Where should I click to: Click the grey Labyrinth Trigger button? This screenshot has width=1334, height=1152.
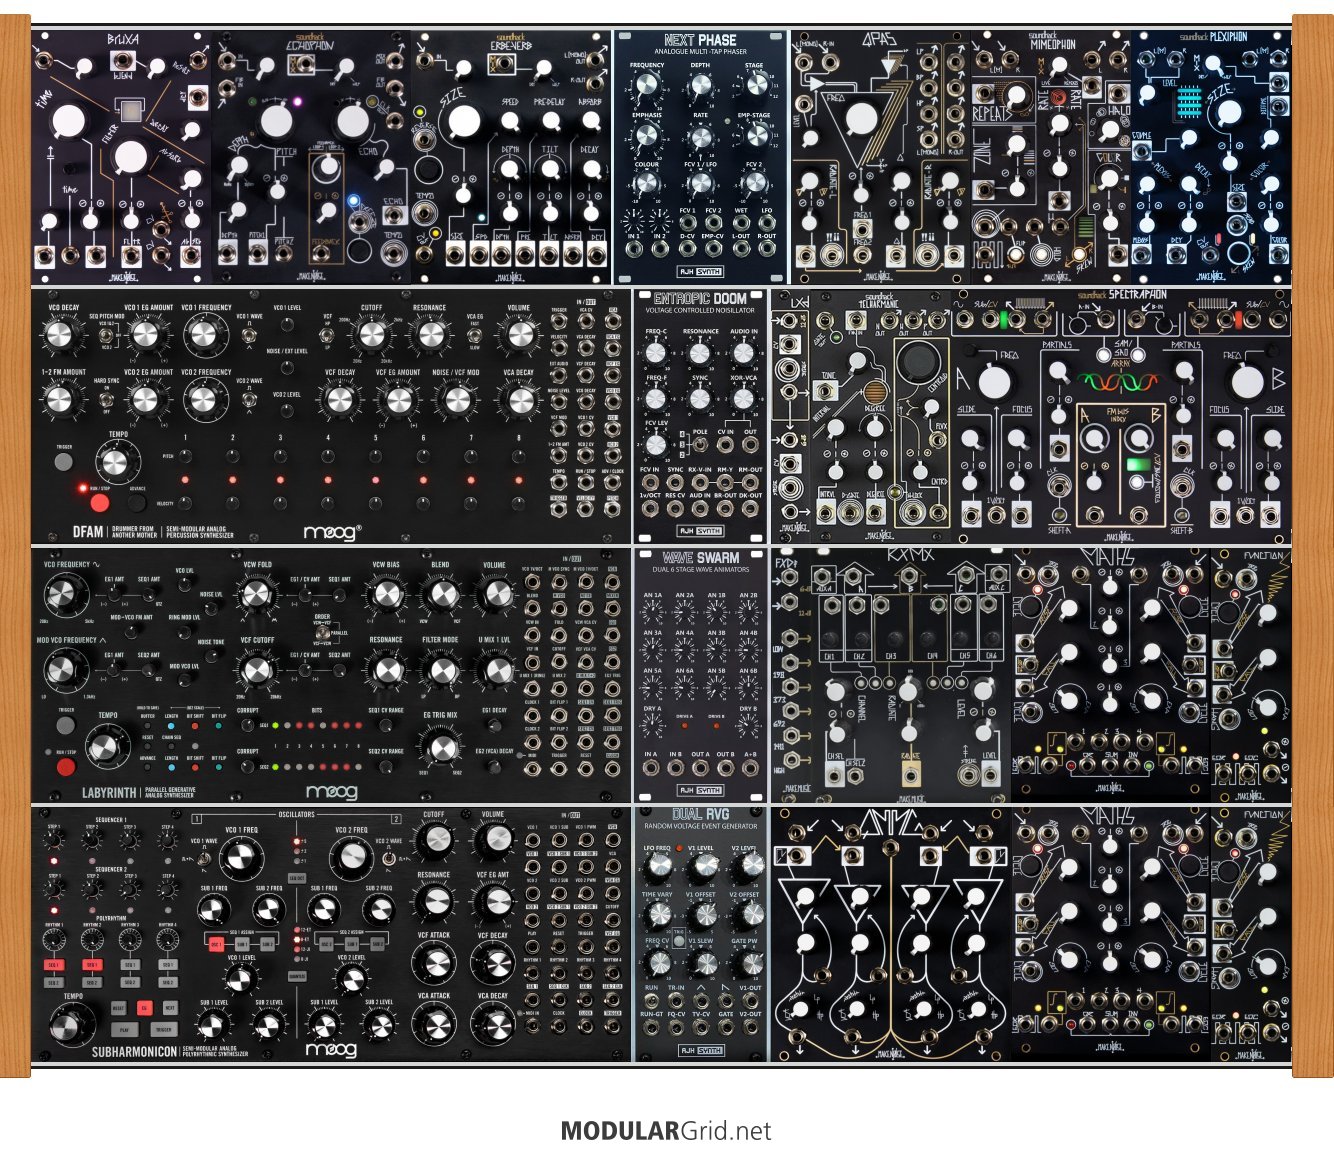(x=66, y=725)
